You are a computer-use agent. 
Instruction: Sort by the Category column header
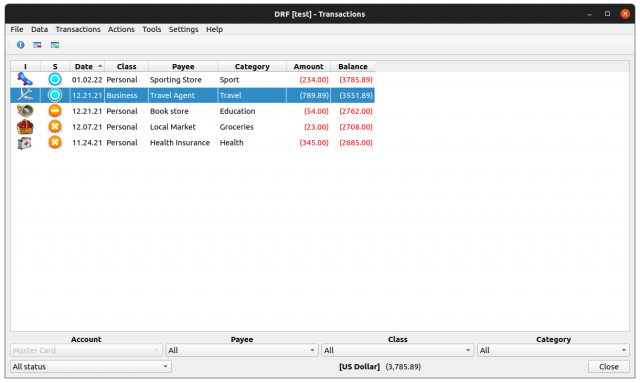coord(252,67)
